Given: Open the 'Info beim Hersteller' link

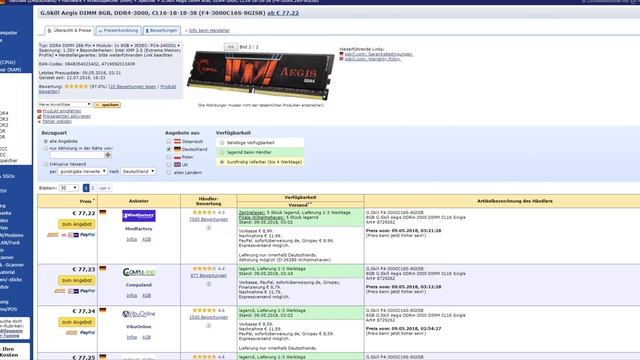Looking at the screenshot, I should (x=209, y=31).
